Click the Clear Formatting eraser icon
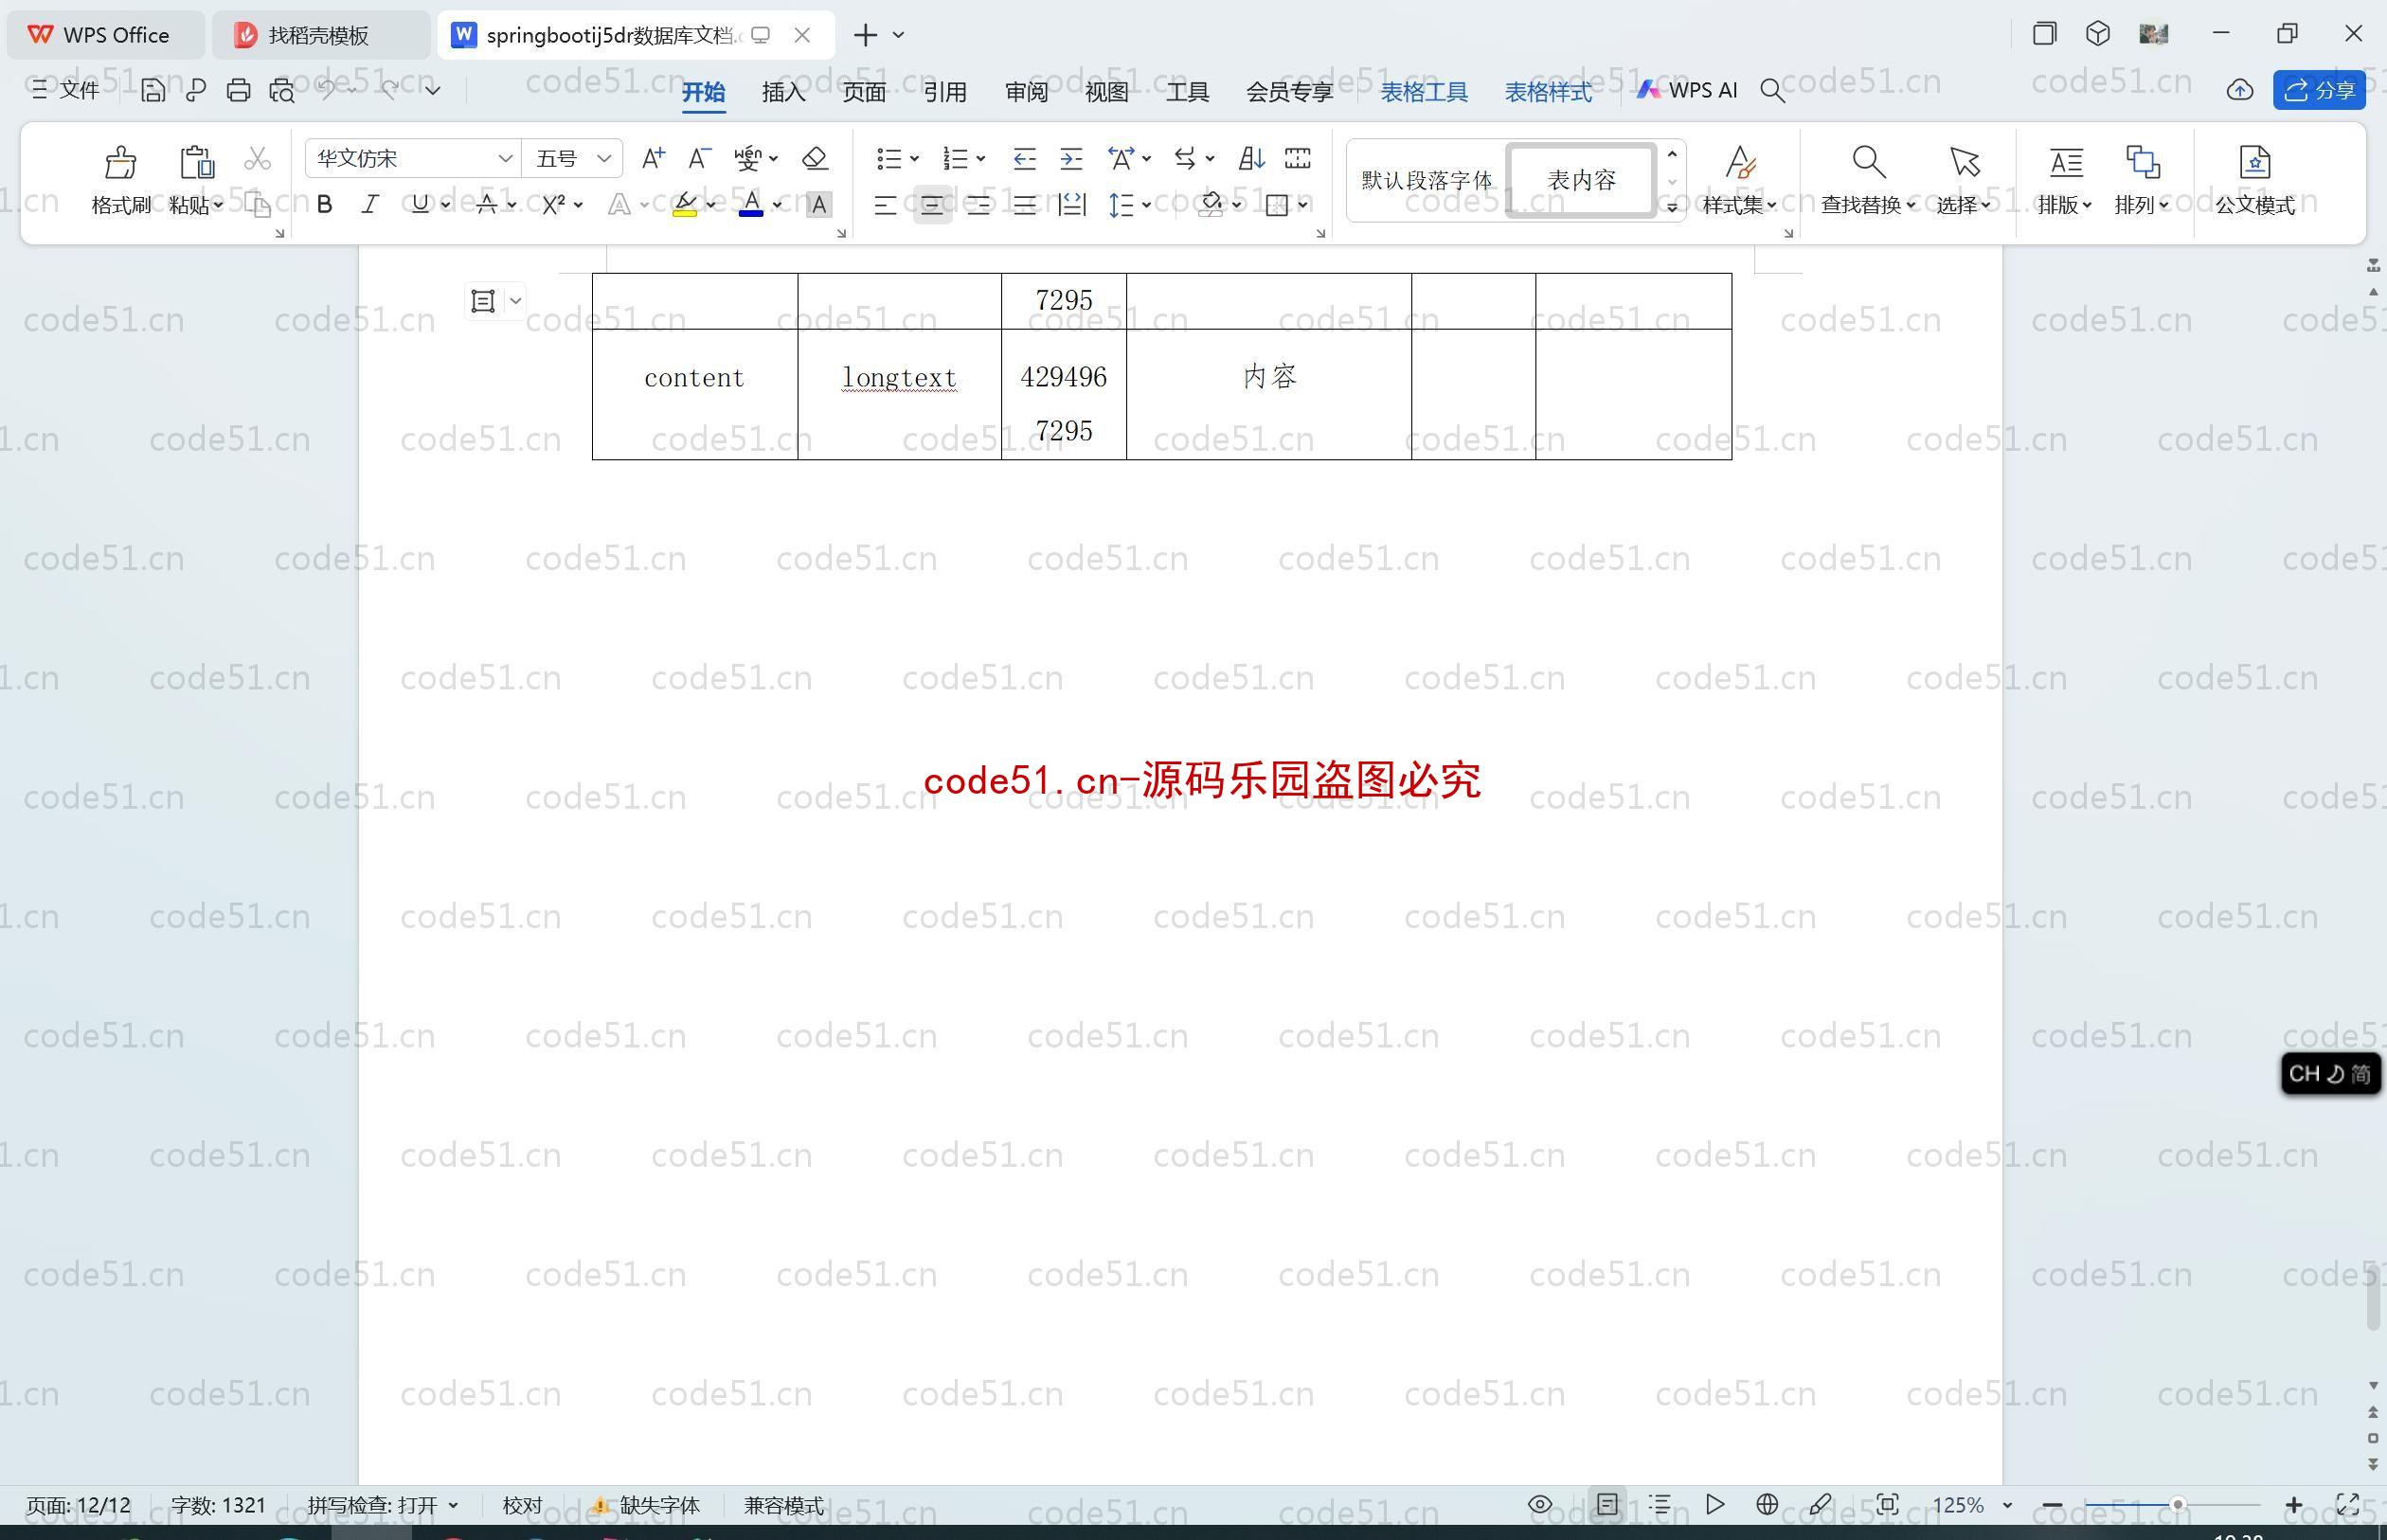Image resolution: width=2387 pixels, height=1540 pixels. pos(815,158)
